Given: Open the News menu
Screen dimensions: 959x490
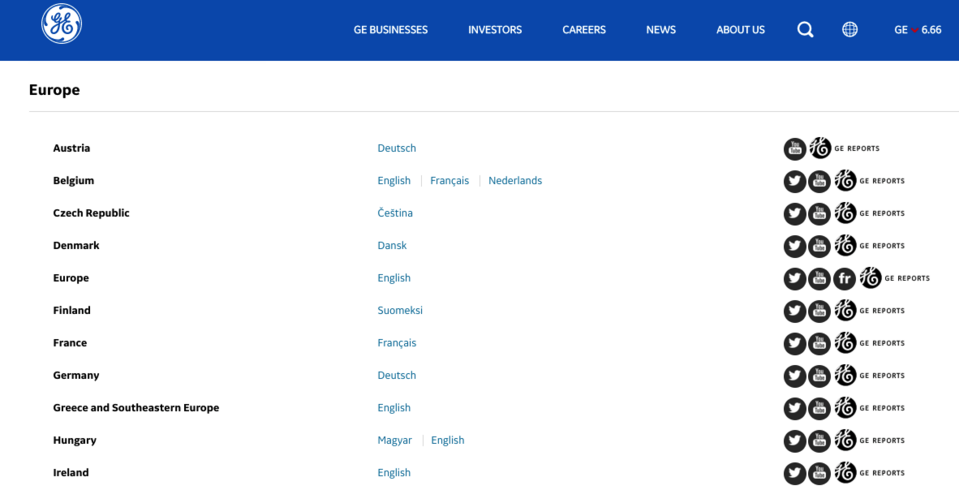Looking at the screenshot, I should point(661,29).
